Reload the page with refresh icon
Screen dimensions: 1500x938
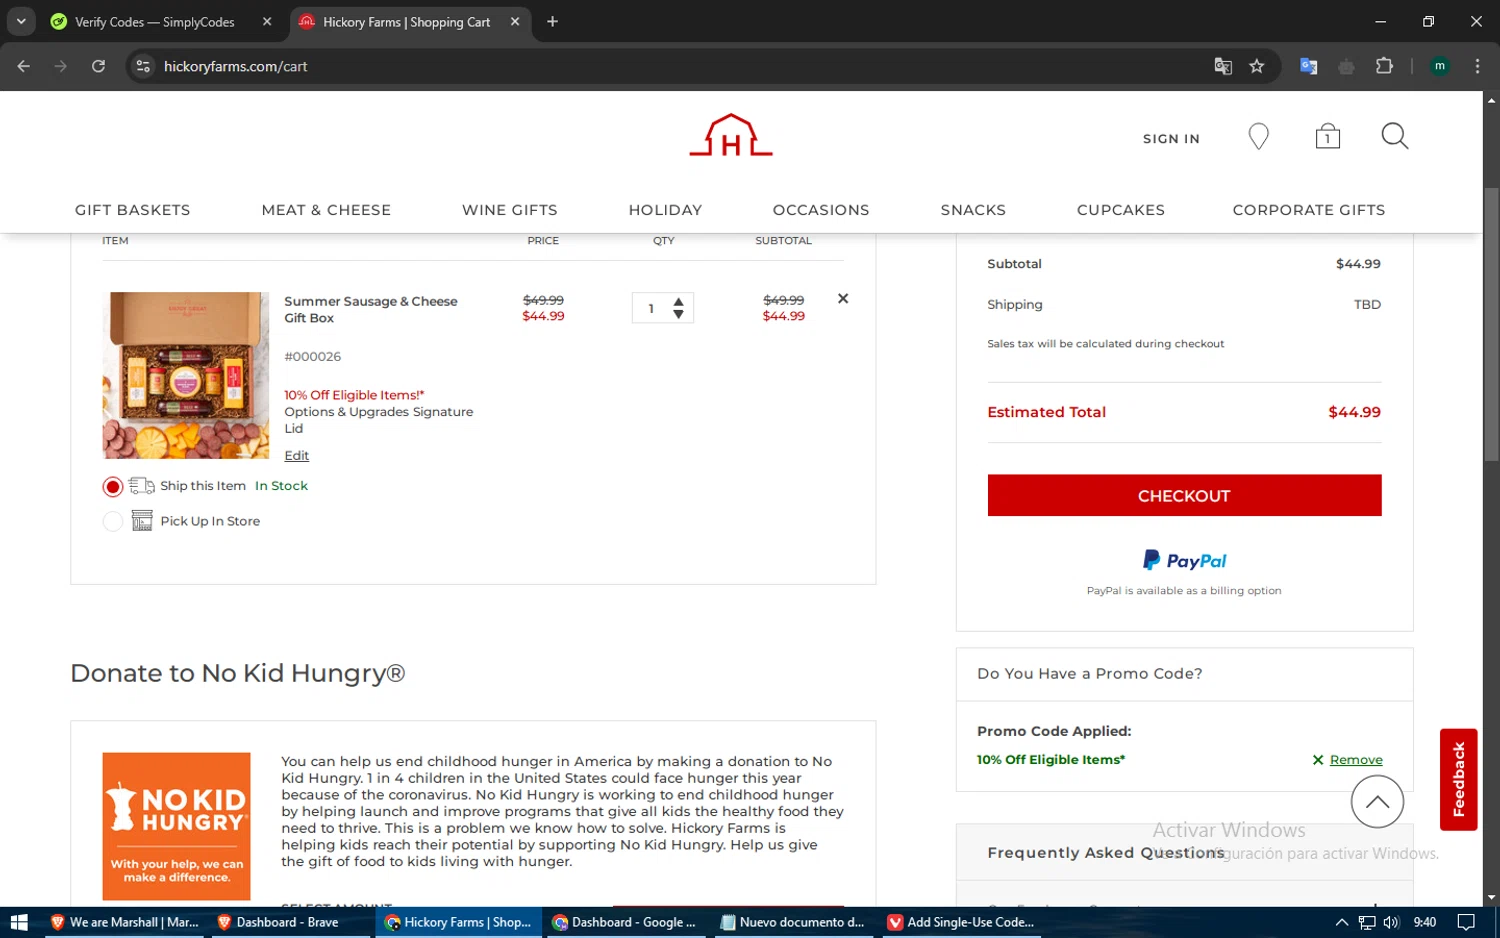point(98,66)
